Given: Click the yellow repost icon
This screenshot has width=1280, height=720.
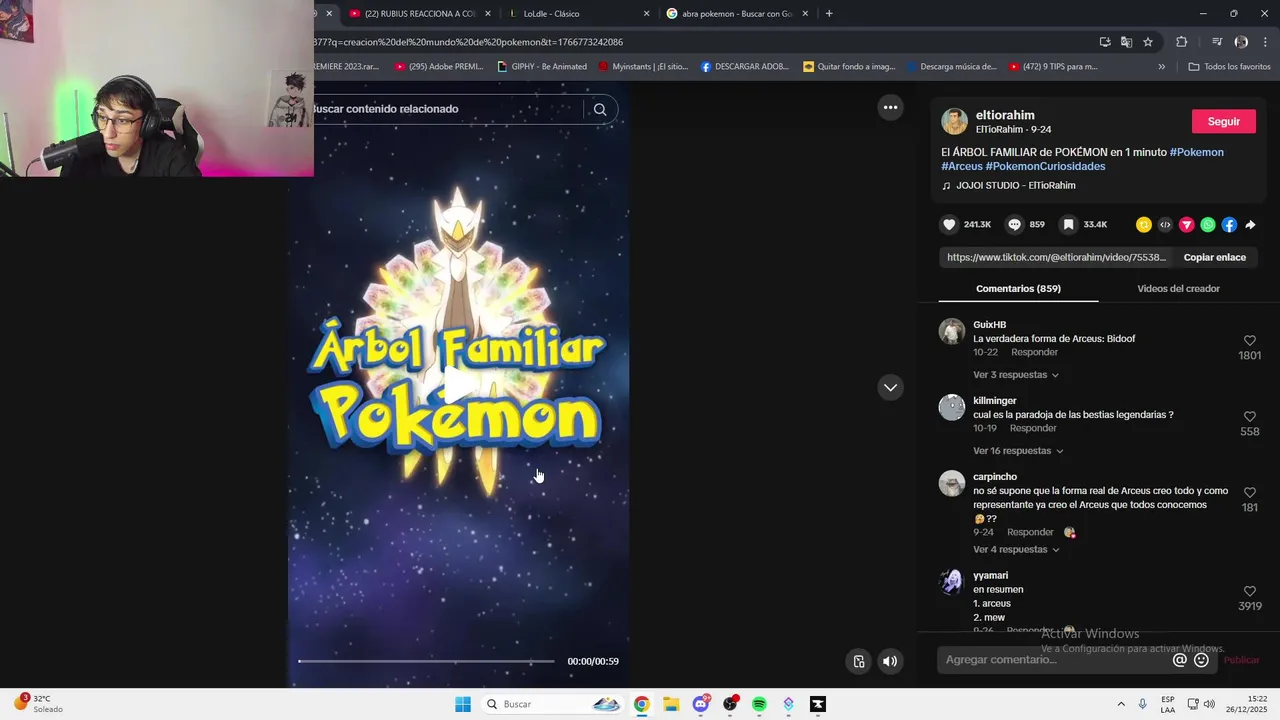Looking at the screenshot, I should click(1144, 225).
